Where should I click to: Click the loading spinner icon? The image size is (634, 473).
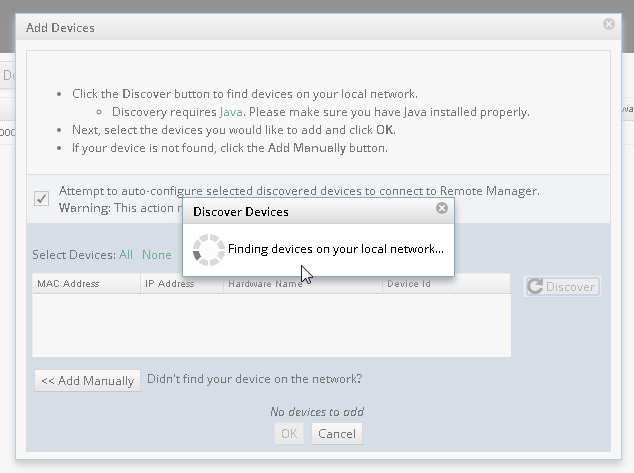point(207,250)
